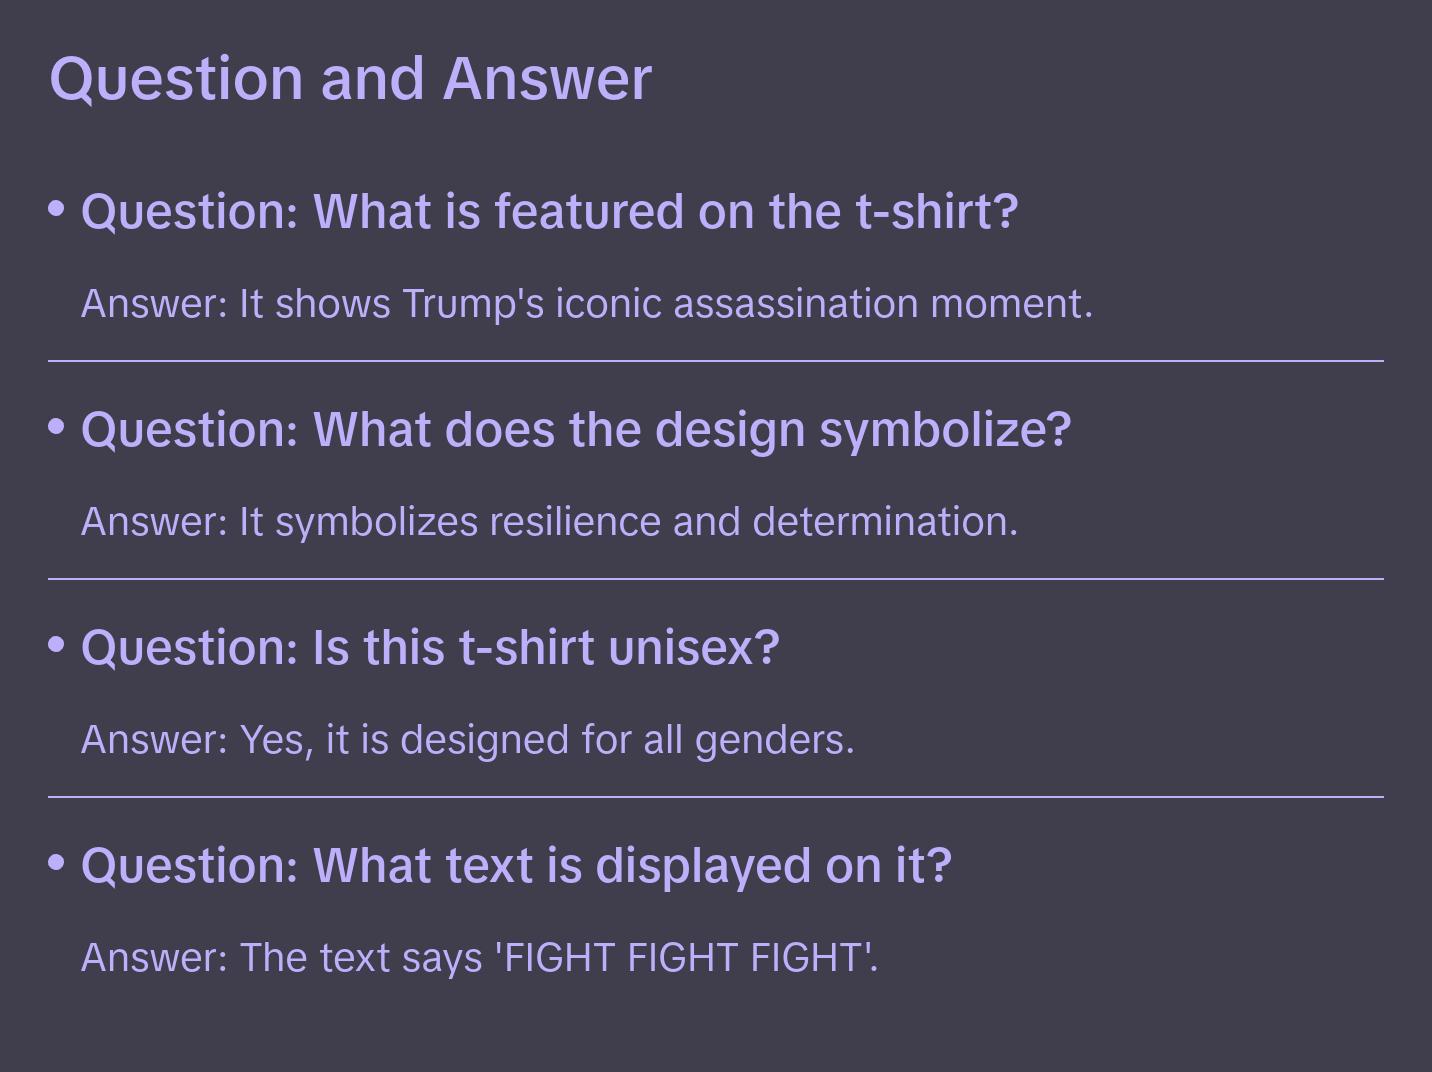Click the divider under the resilience answer
Screen dimensions: 1432x1072
[x=716, y=579]
